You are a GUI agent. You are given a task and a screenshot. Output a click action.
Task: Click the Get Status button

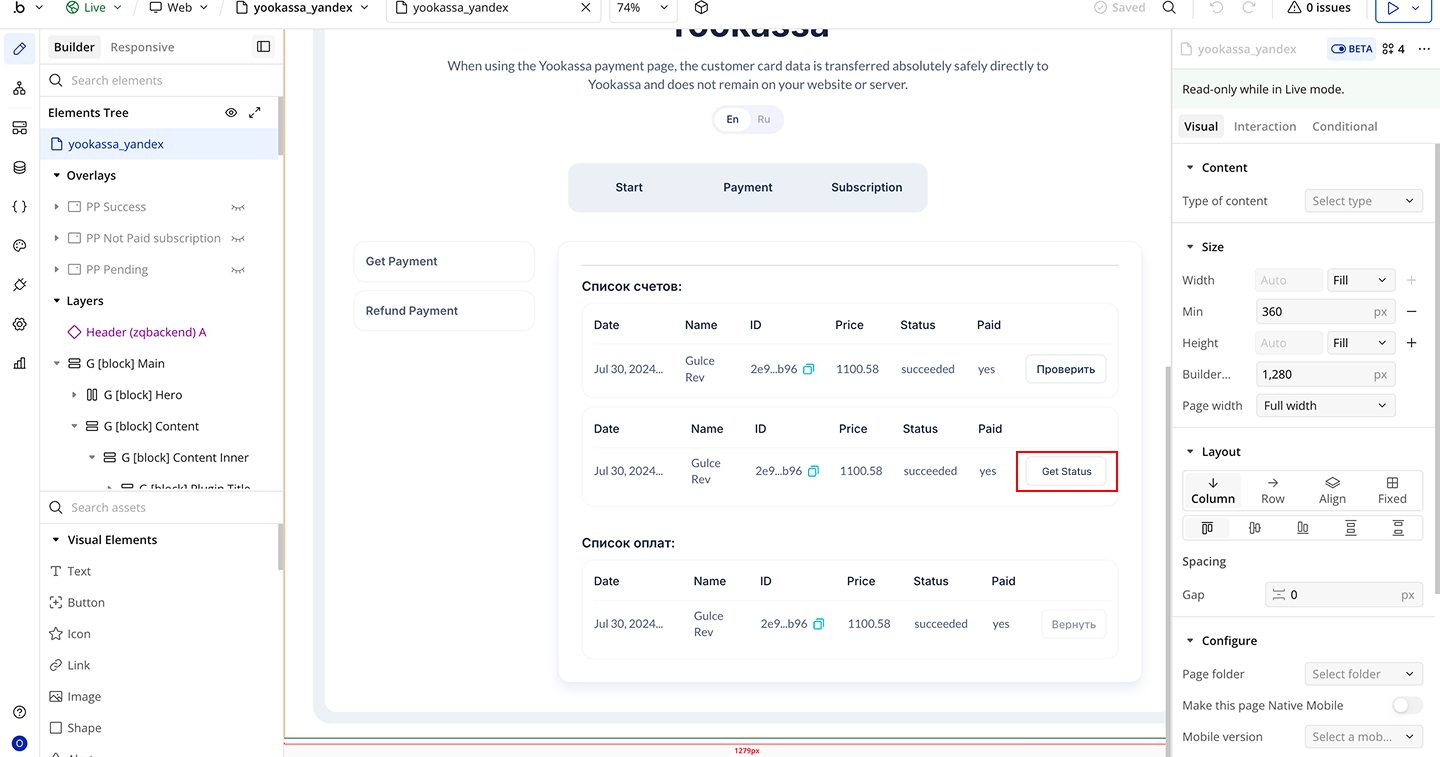coord(1066,471)
